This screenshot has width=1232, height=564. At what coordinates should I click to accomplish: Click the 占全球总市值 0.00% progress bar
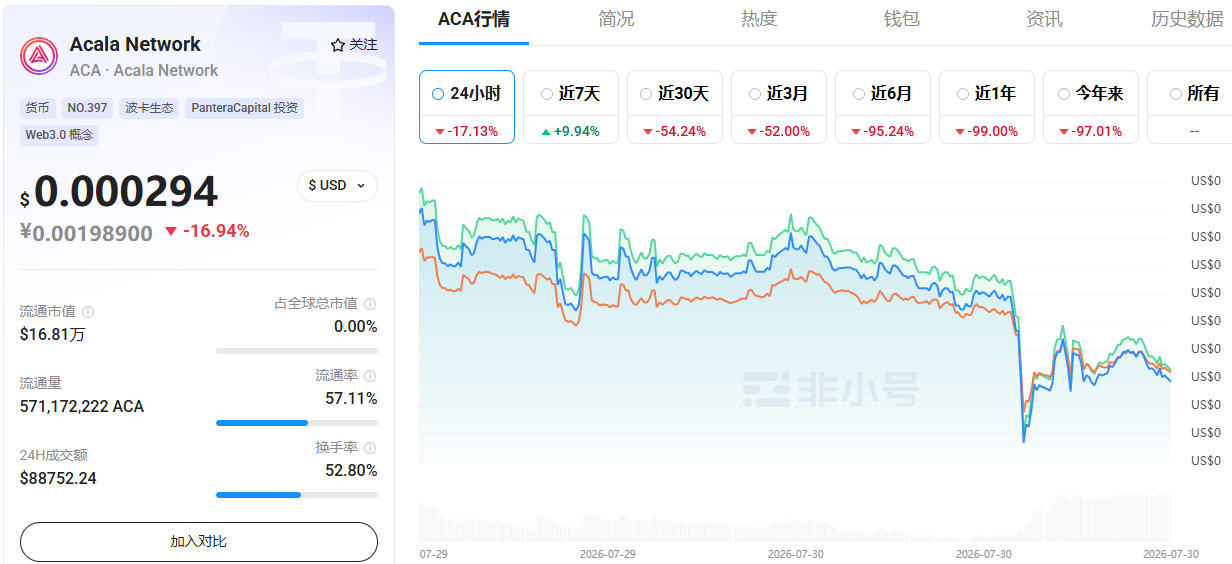tap(297, 350)
